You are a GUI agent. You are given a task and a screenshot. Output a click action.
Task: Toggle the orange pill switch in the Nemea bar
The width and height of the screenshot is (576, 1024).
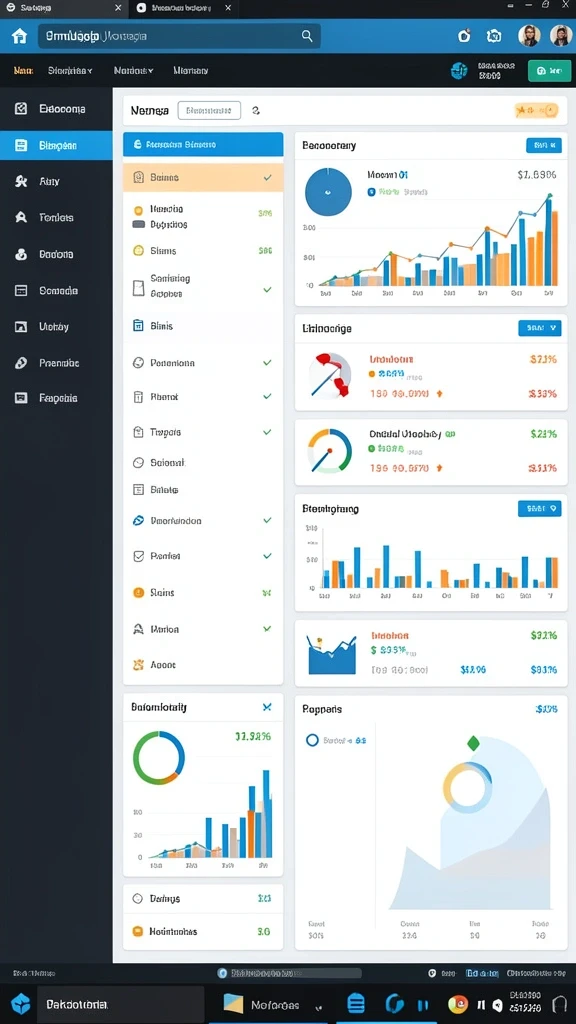tap(537, 110)
